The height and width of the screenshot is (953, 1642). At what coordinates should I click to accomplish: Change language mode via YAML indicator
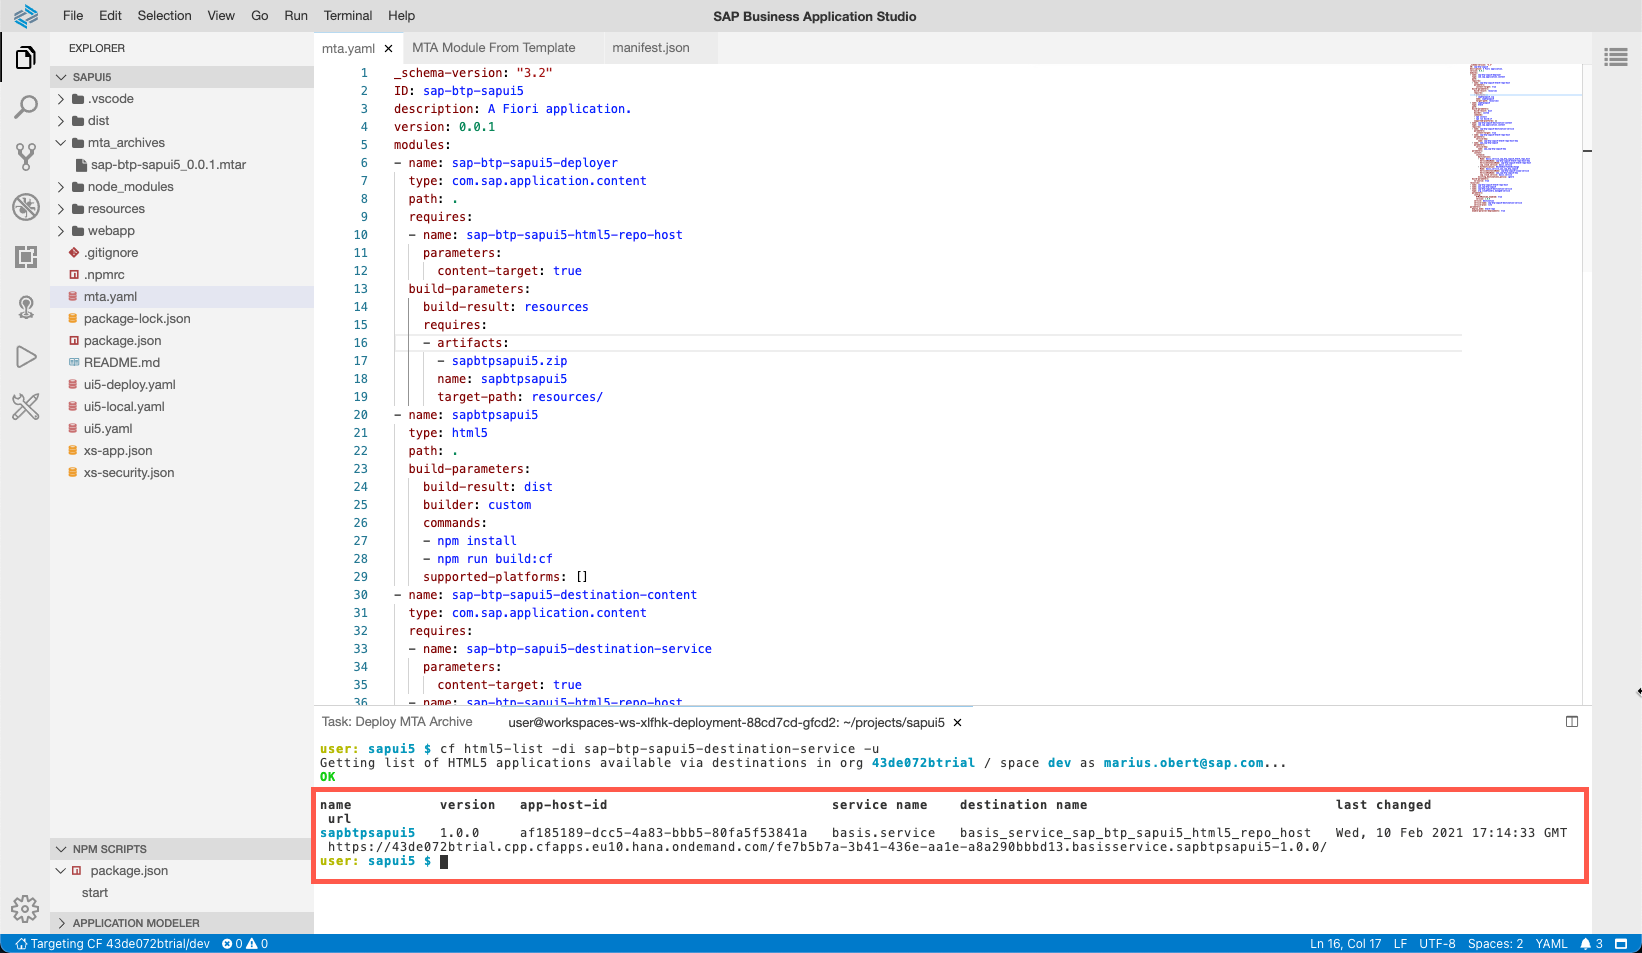pyautogui.click(x=1551, y=944)
